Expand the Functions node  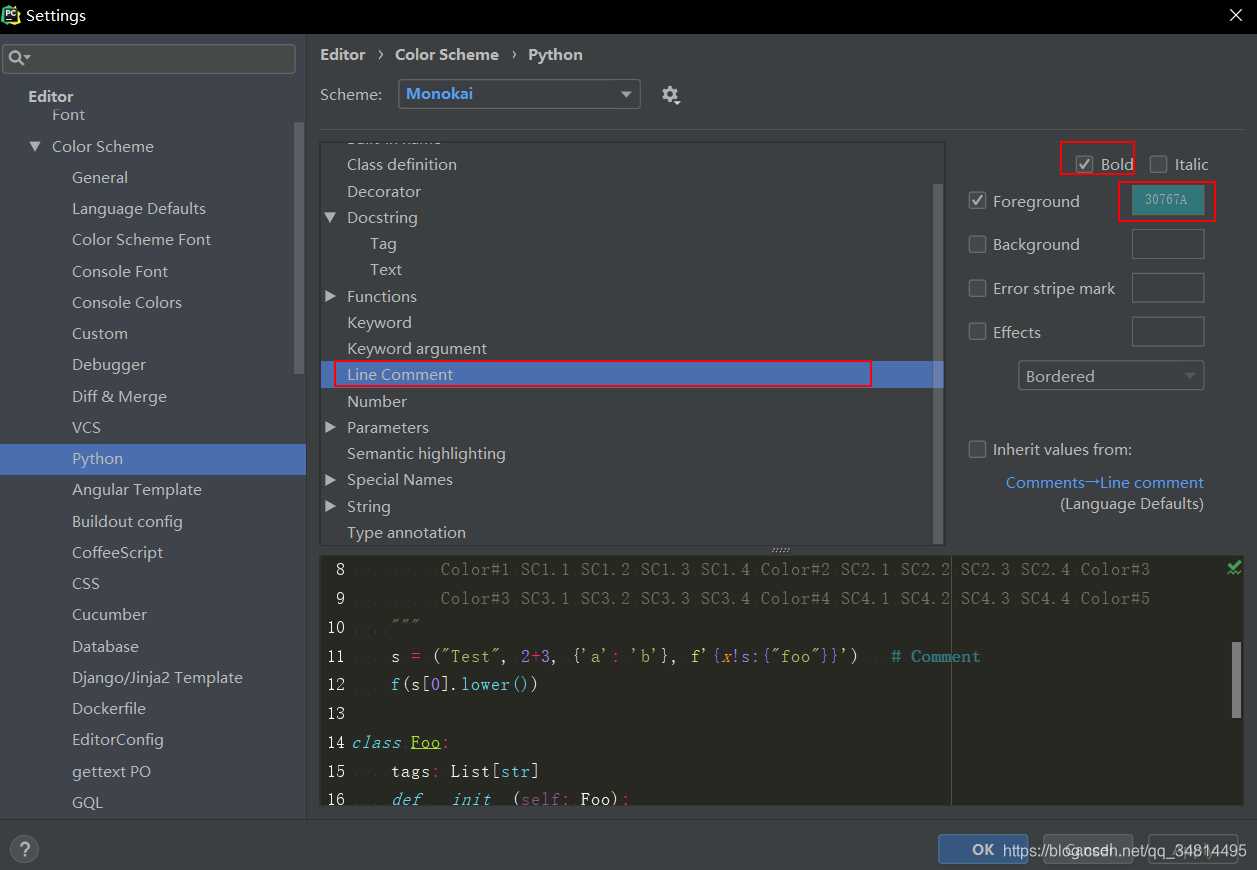click(330, 296)
